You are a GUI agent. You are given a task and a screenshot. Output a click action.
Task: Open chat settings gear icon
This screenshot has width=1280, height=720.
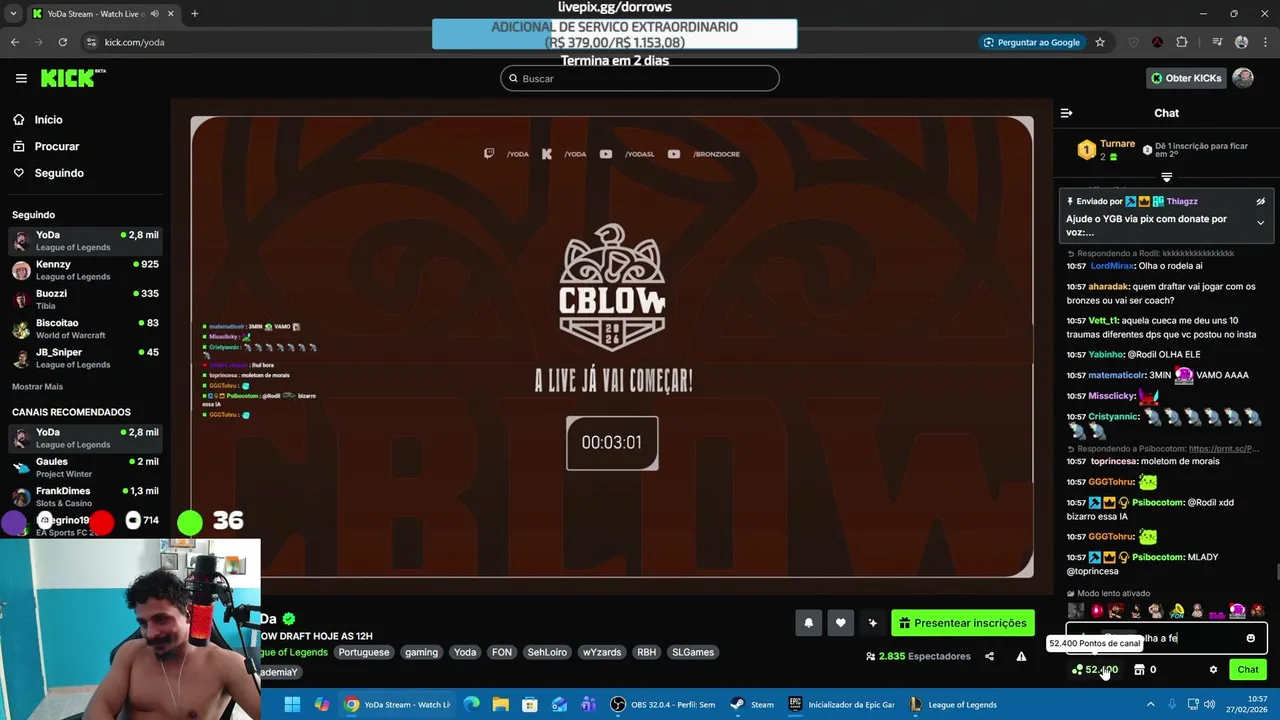1213,670
